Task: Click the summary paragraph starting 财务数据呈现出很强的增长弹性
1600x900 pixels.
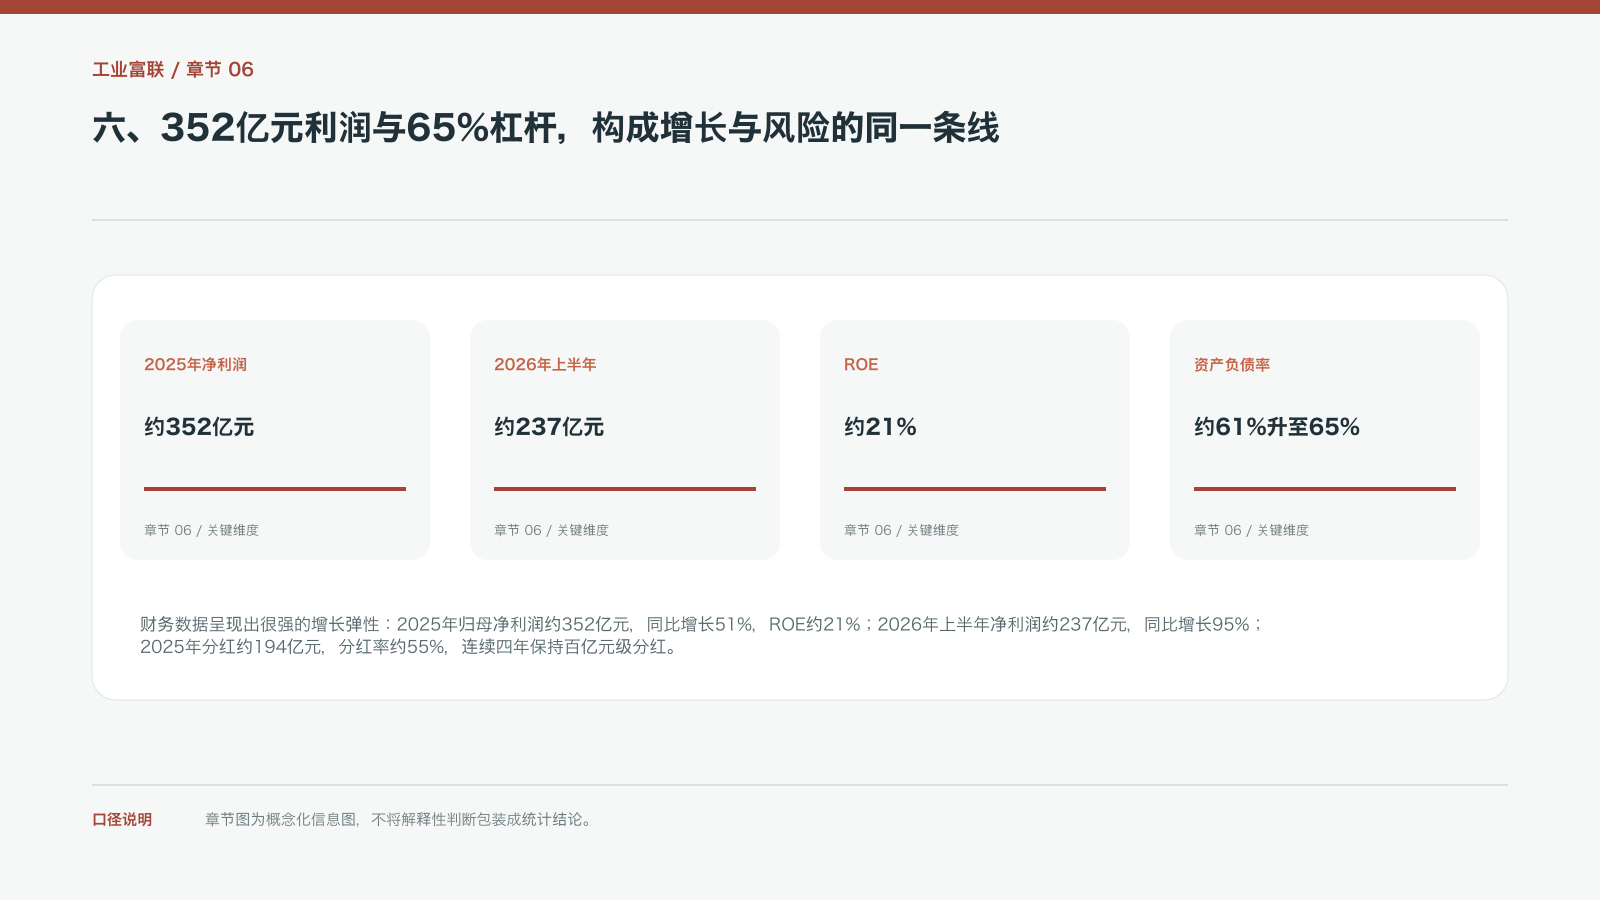Action: 702,635
